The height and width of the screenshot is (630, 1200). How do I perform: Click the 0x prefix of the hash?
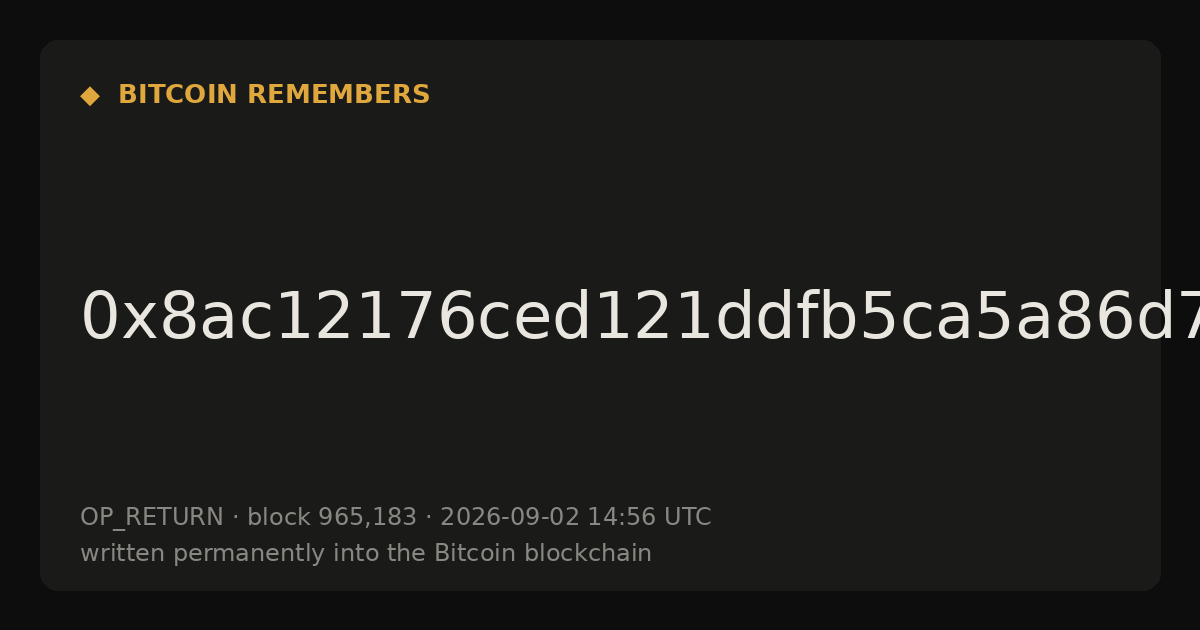pos(119,318)
